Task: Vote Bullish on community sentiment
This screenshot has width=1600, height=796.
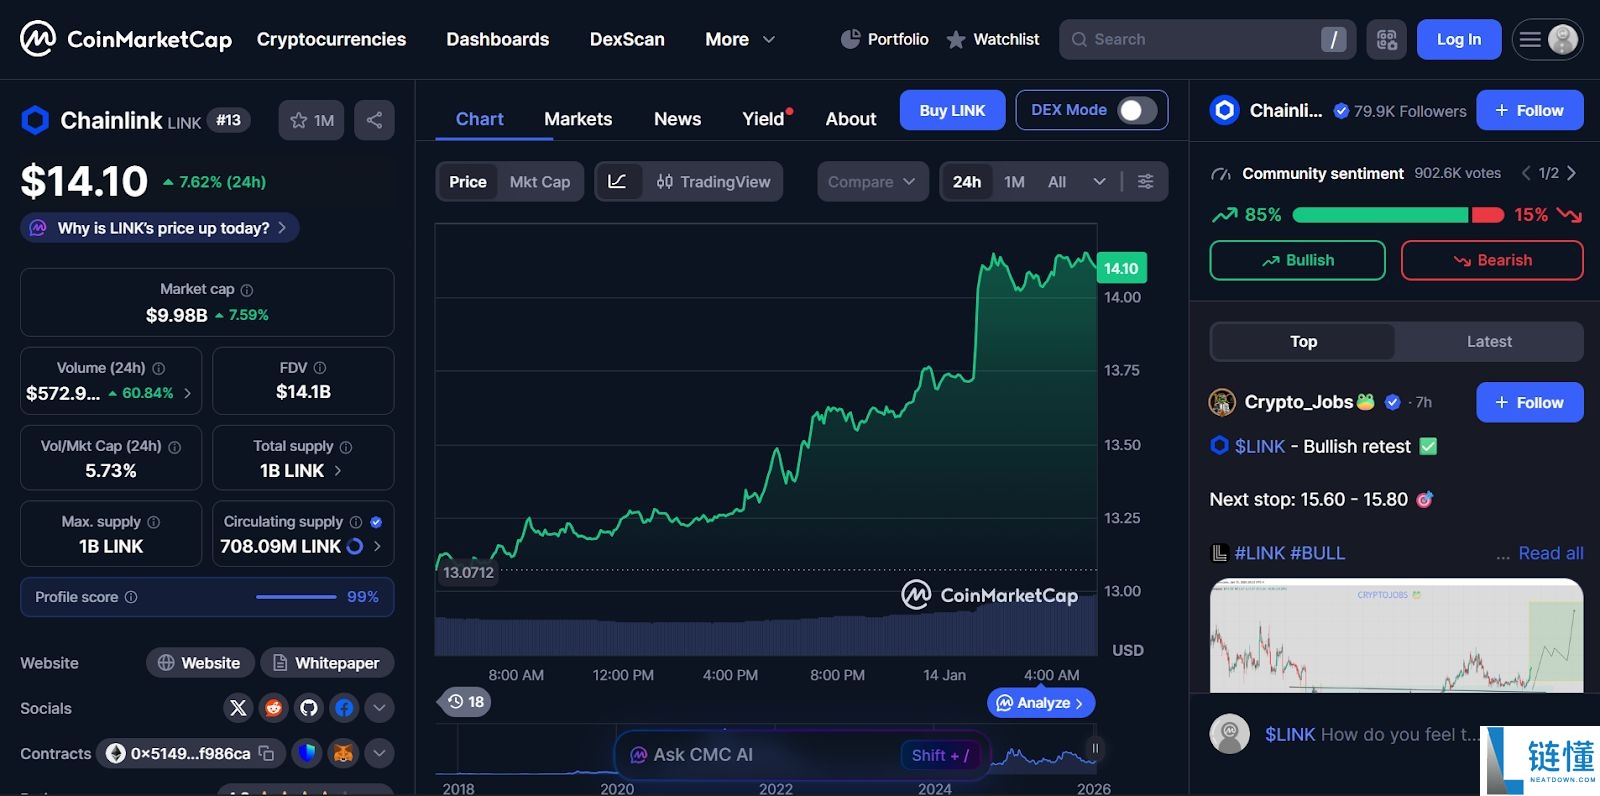Action: [x=1298, y=260]
